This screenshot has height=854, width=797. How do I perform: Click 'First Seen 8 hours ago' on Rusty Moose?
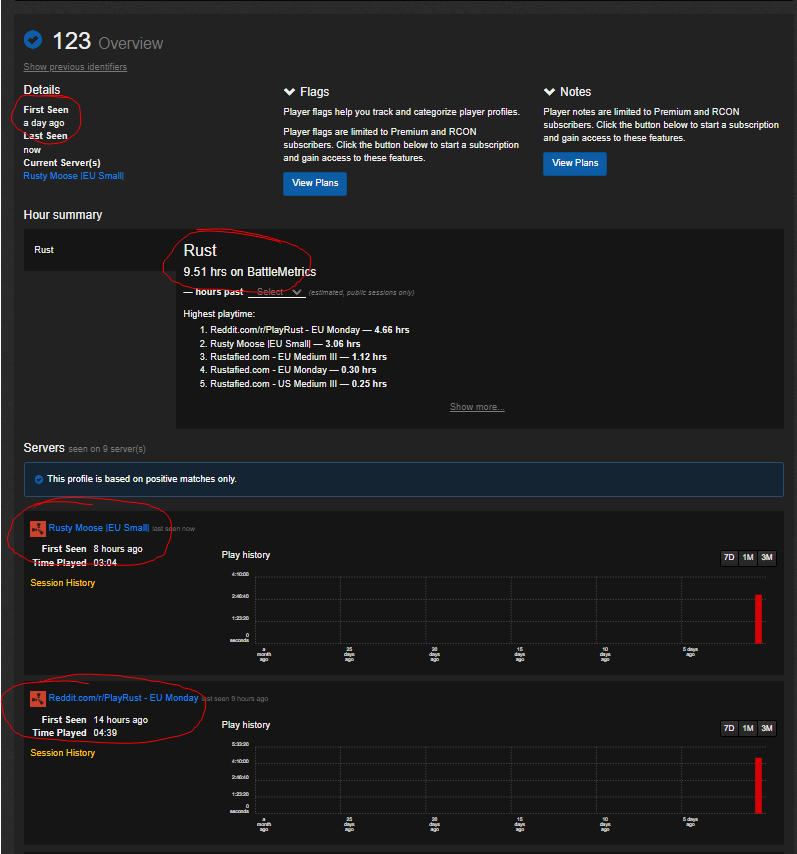click(x=92, y=549)
